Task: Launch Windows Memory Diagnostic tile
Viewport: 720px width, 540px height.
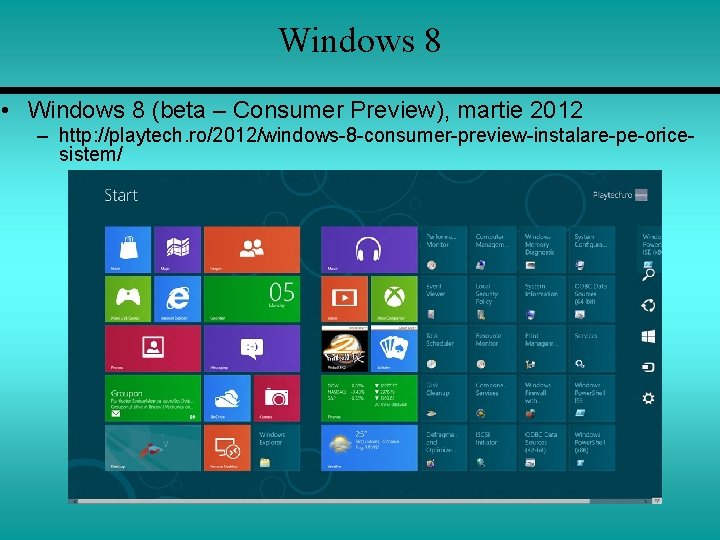Action: pyautogui.click(x=542, y=249)
